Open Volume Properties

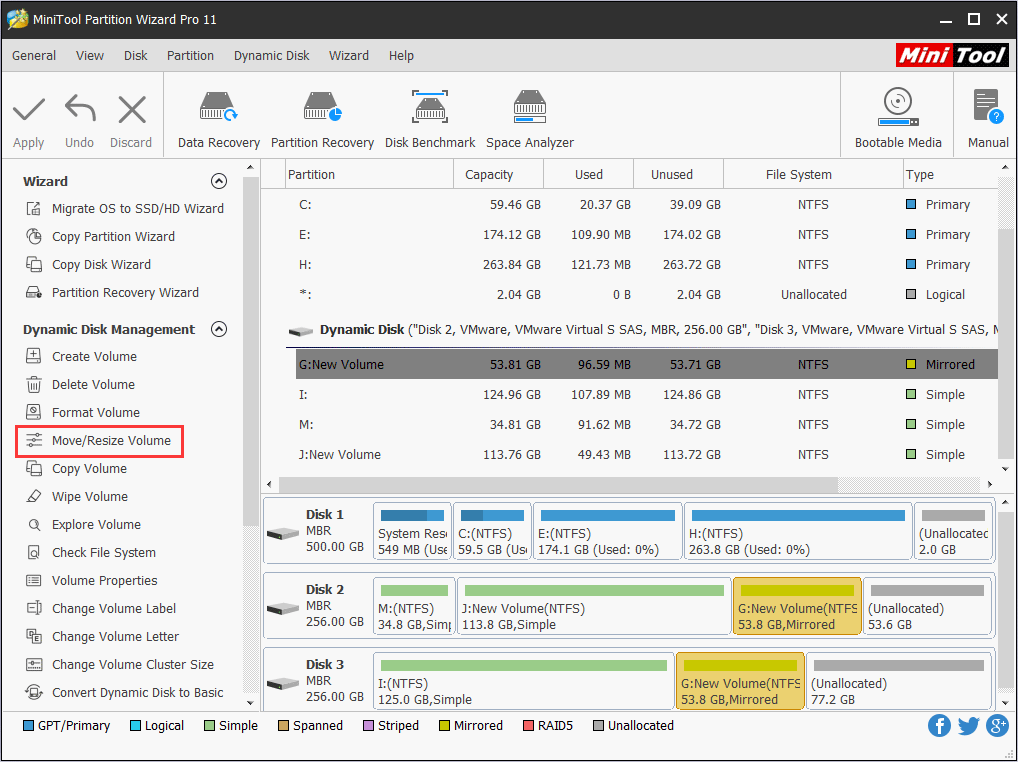click(x=91, y=580)
